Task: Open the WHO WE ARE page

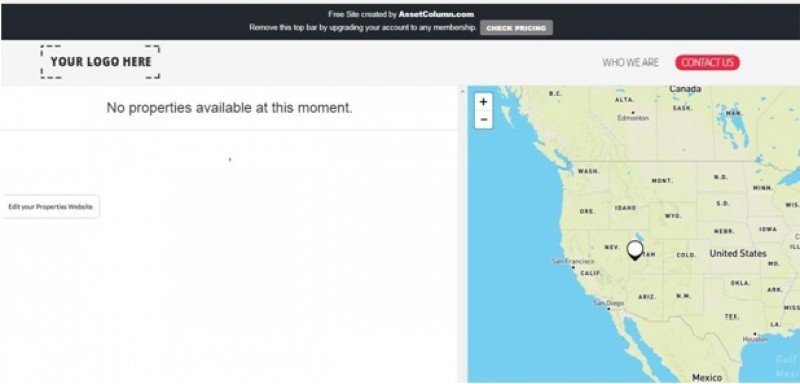Action: point(630,63)
